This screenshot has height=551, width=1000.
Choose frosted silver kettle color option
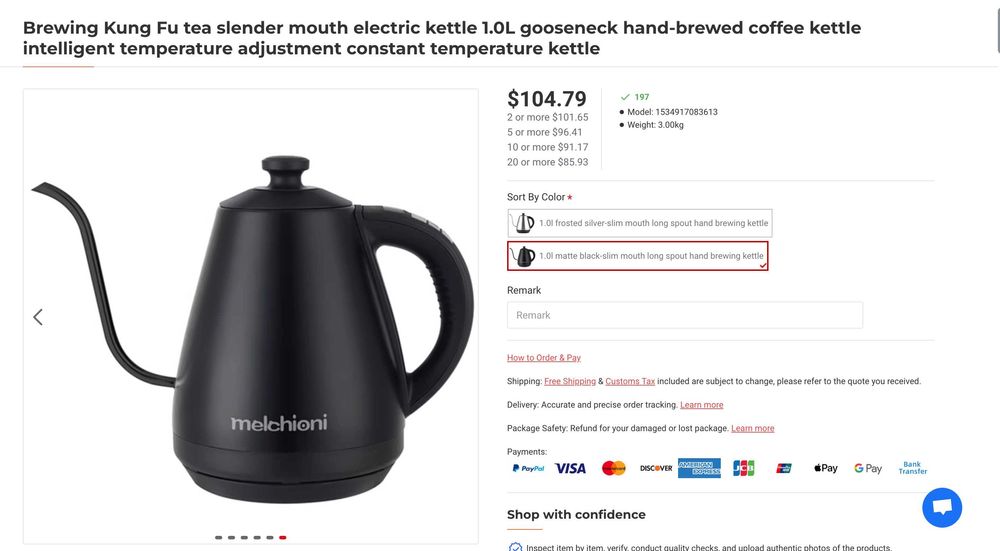pyautogui.click(x=640, y=223)
